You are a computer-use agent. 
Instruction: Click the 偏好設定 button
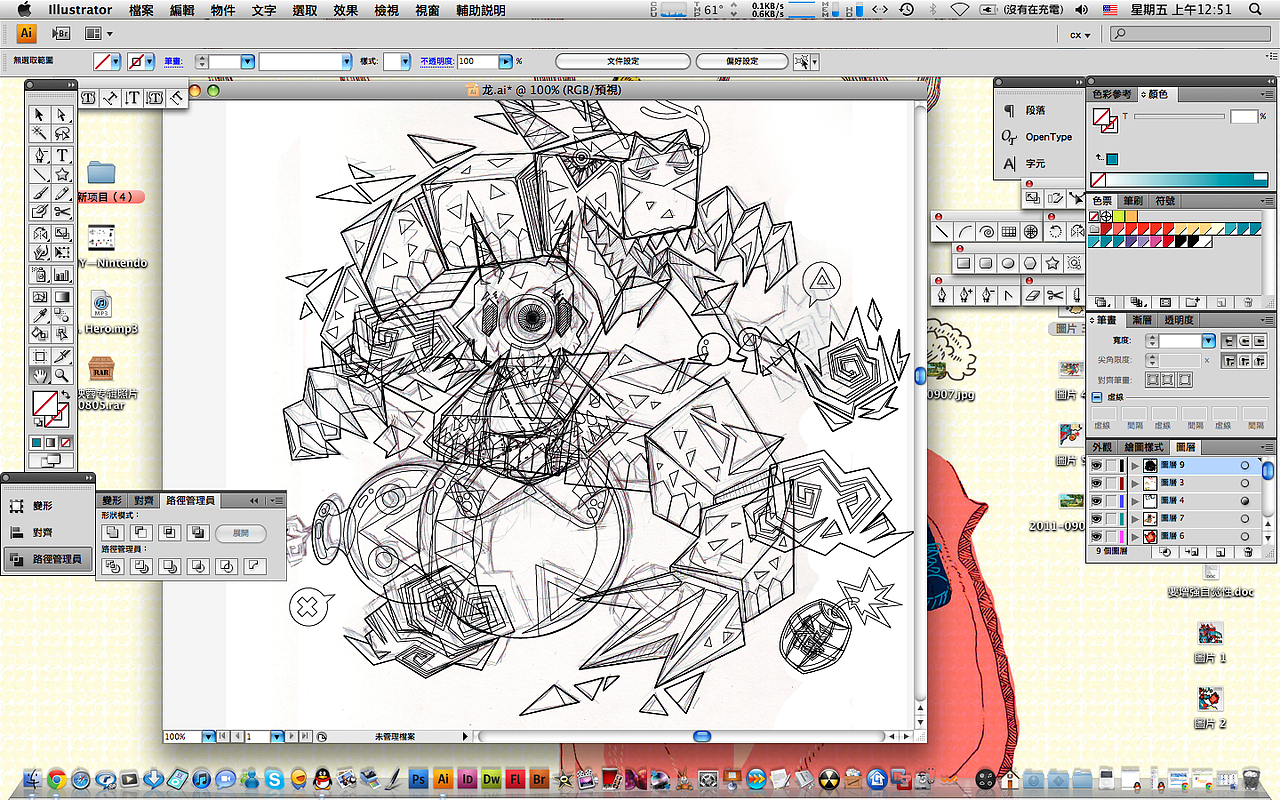(742, 62)
